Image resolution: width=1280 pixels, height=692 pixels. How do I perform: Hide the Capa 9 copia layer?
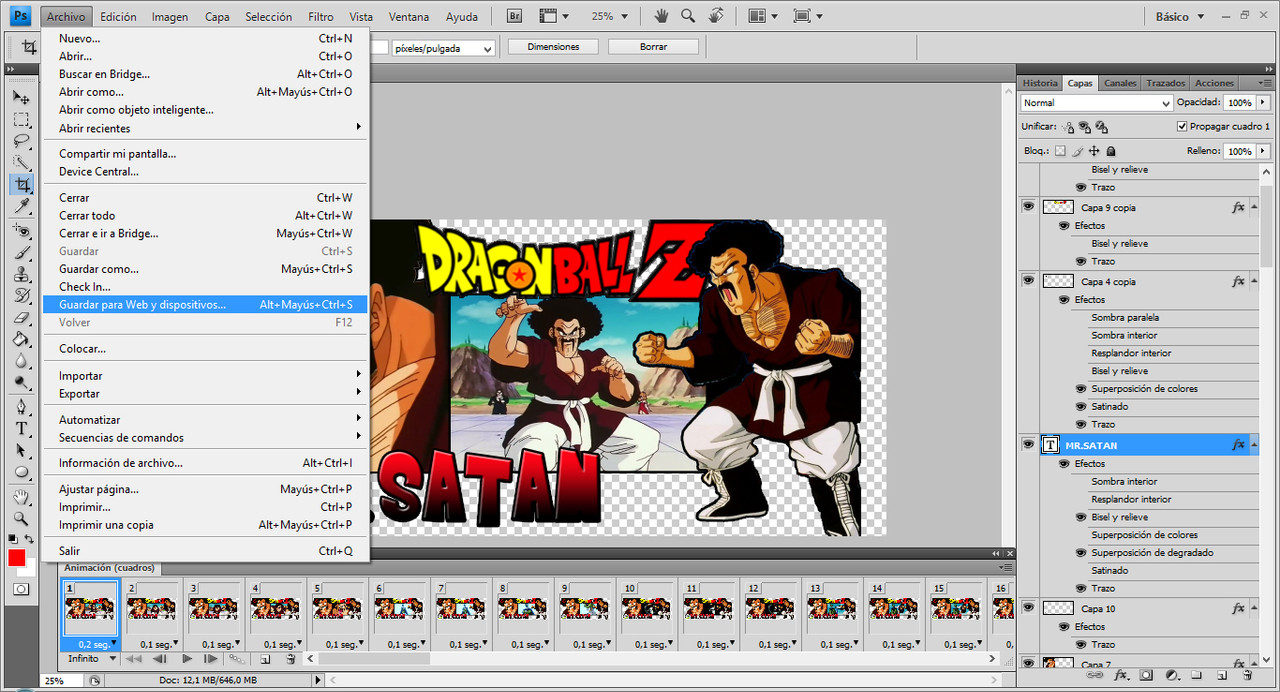(x=1028, y=206)
